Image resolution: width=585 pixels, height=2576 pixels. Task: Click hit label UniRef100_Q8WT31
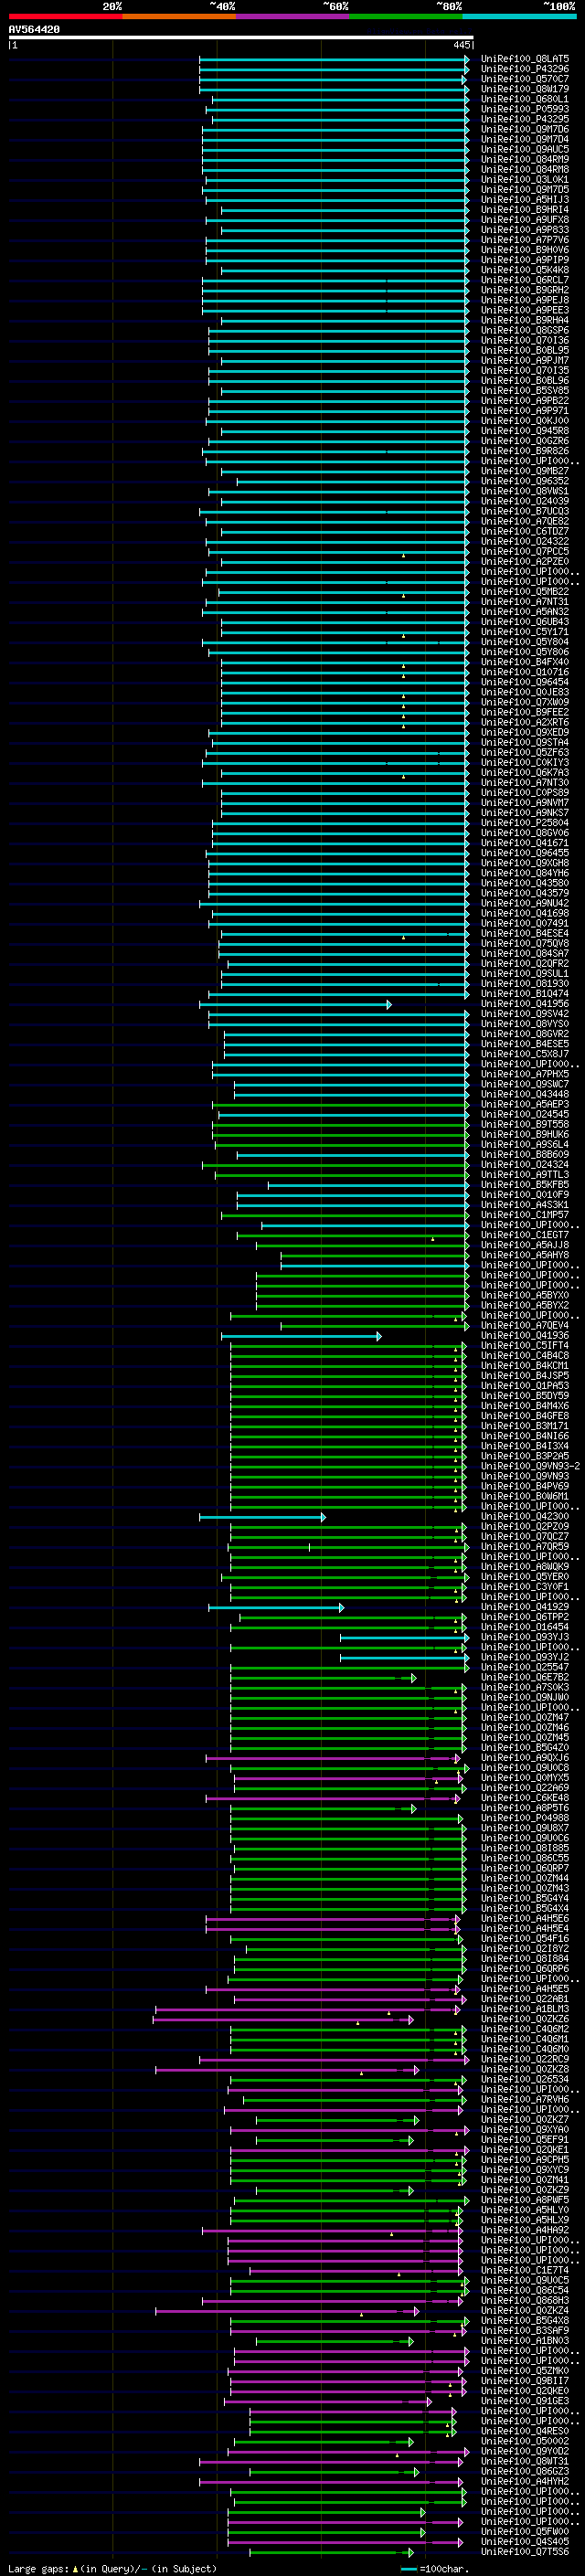click(525, 2460)
